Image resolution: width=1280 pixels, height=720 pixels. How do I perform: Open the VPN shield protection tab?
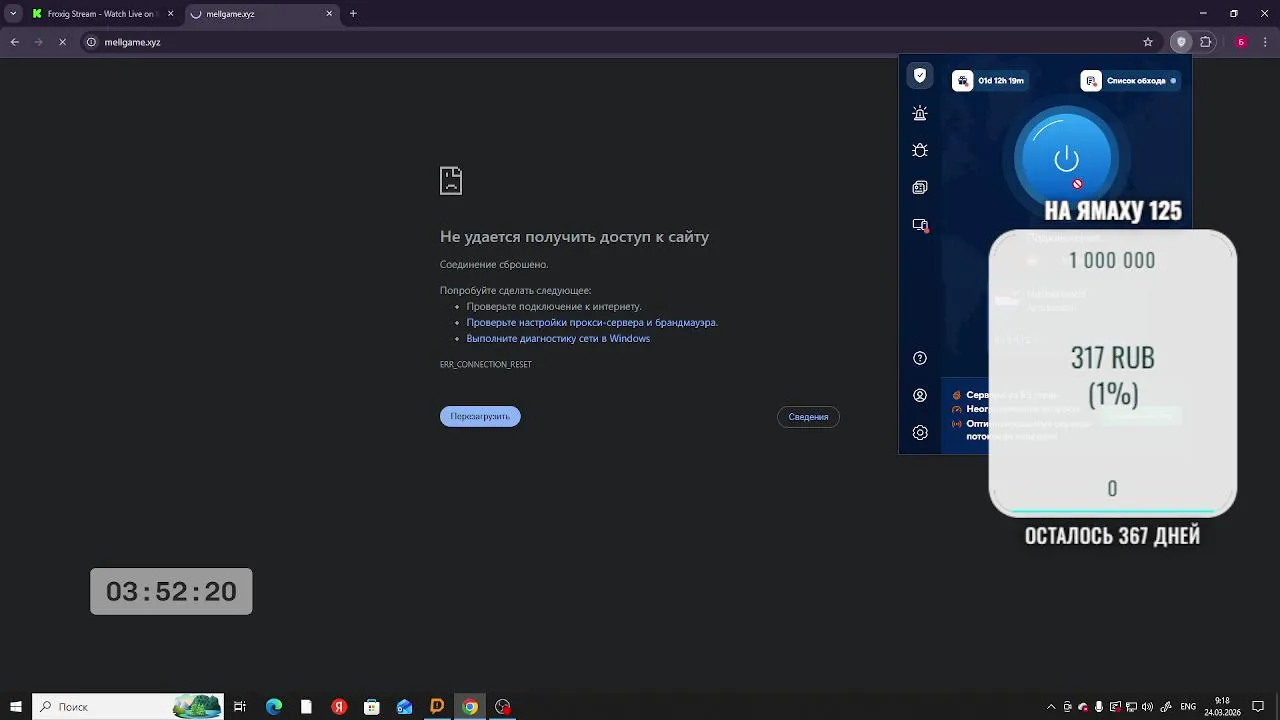click(920, 76)
